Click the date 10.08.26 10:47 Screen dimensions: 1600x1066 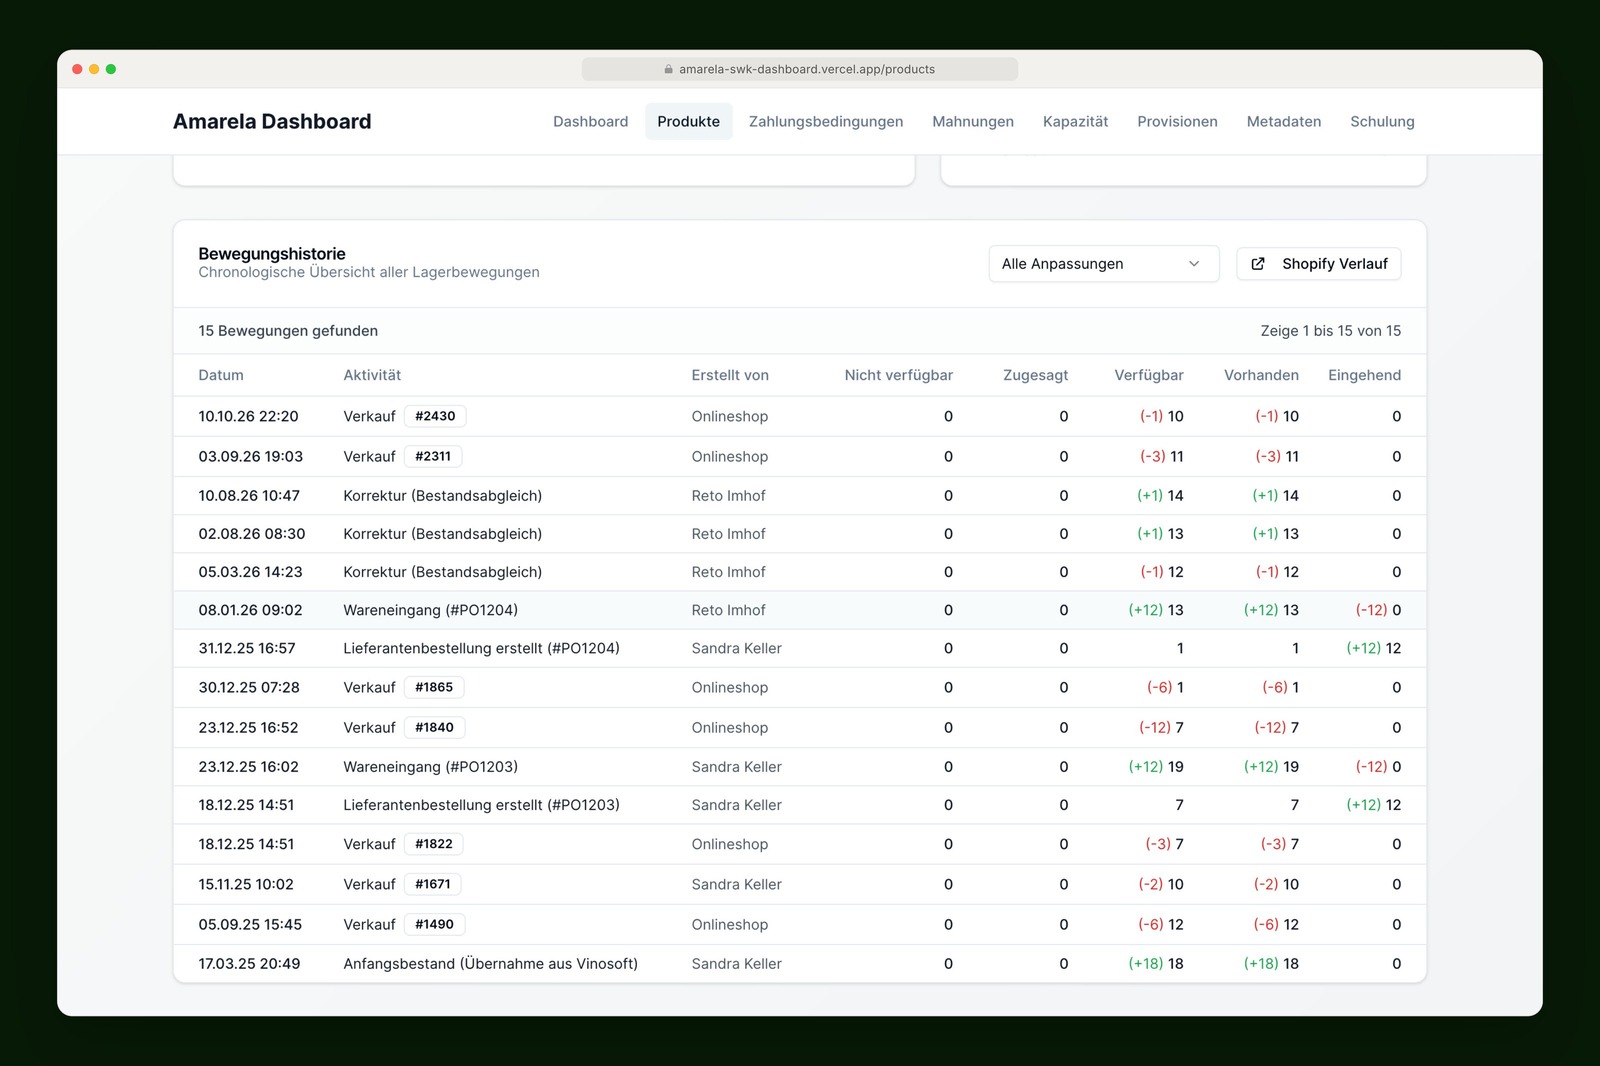tap(249, 495)
